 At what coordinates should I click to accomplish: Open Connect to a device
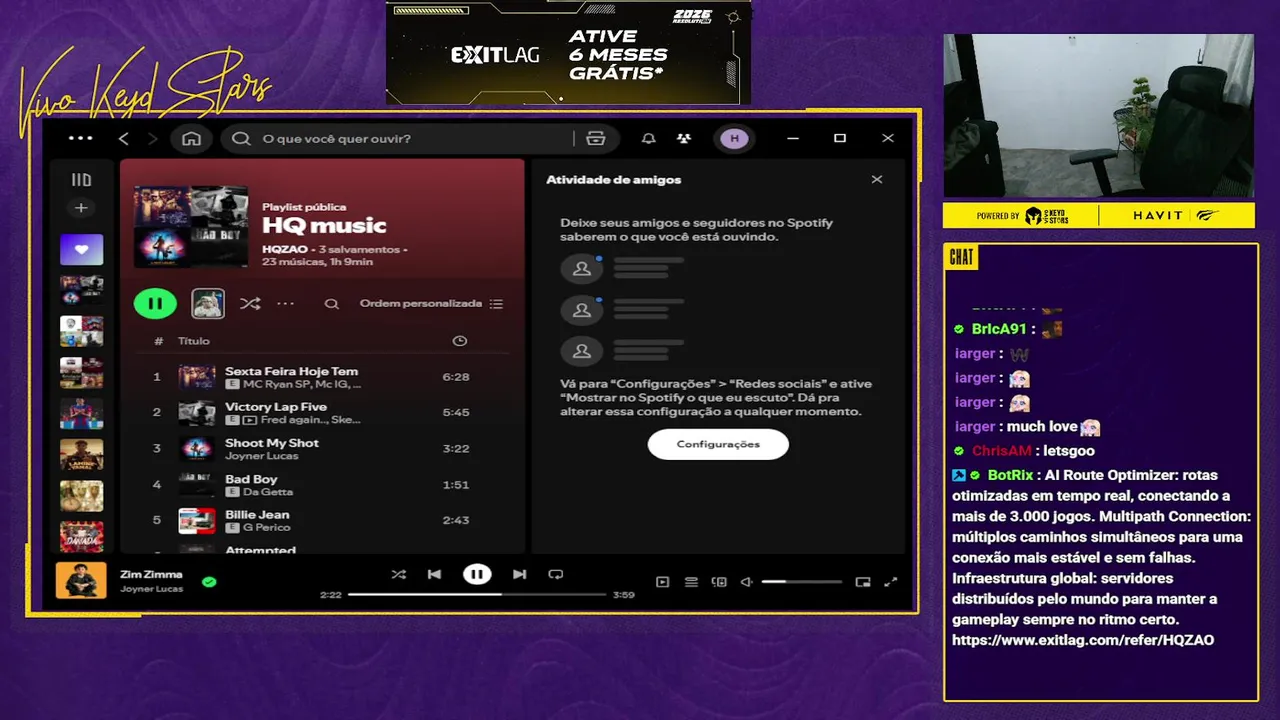coord(719,582)
